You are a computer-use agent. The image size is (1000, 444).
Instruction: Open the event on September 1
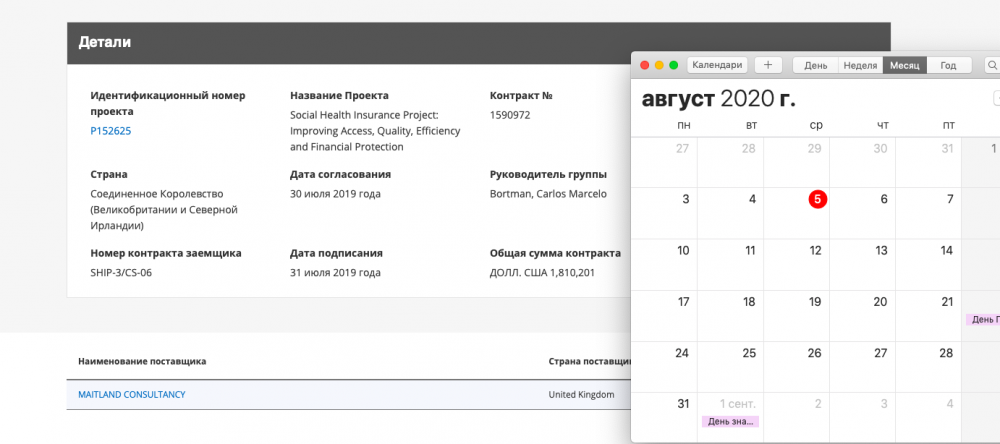(732, 421)
